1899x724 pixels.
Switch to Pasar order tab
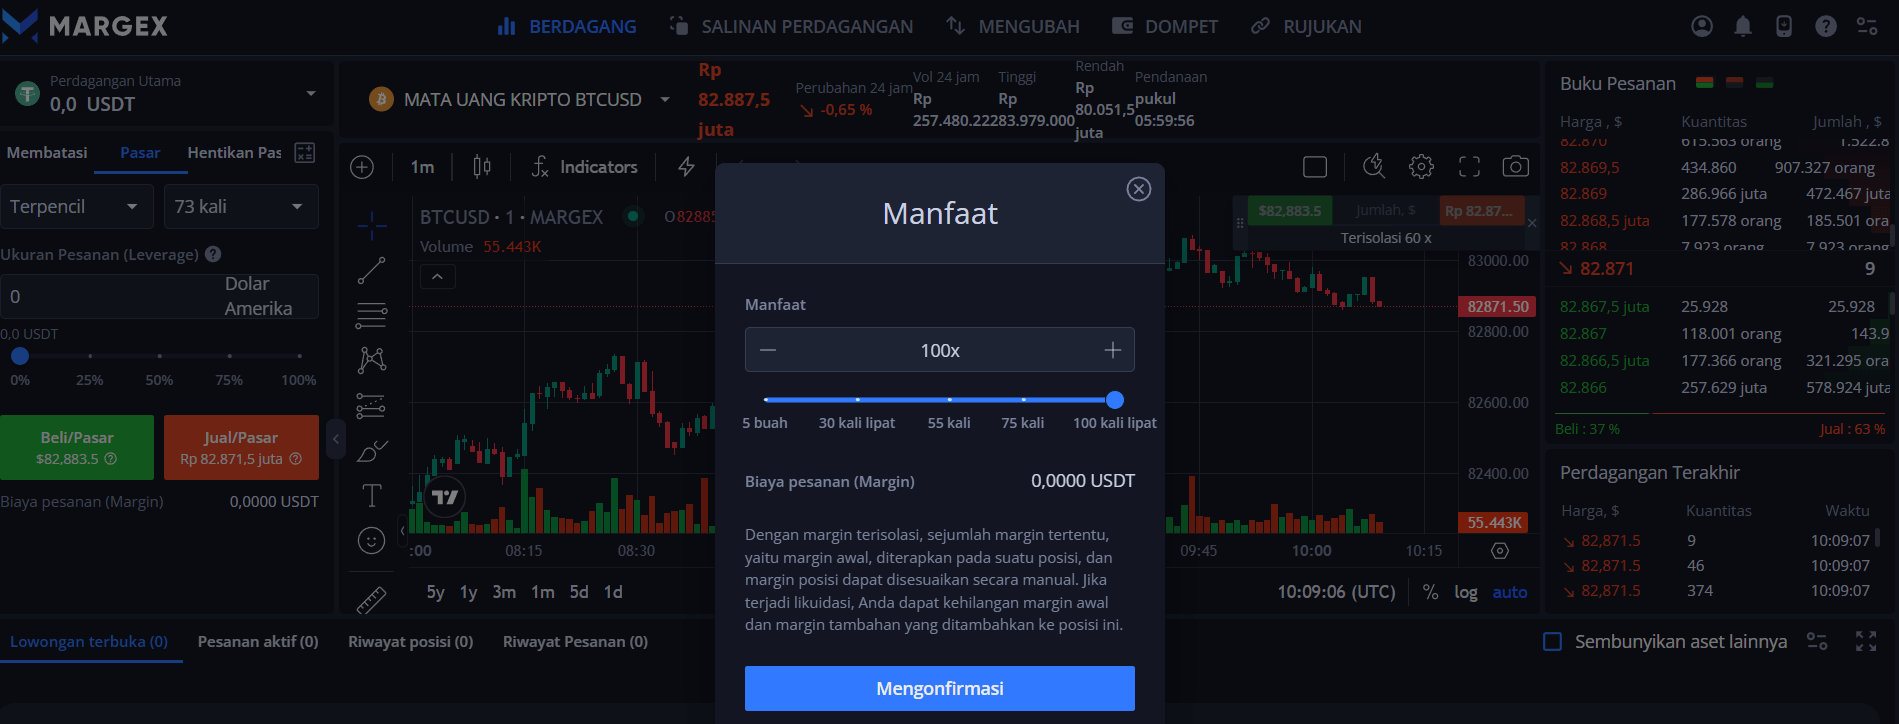coord(140,152)
